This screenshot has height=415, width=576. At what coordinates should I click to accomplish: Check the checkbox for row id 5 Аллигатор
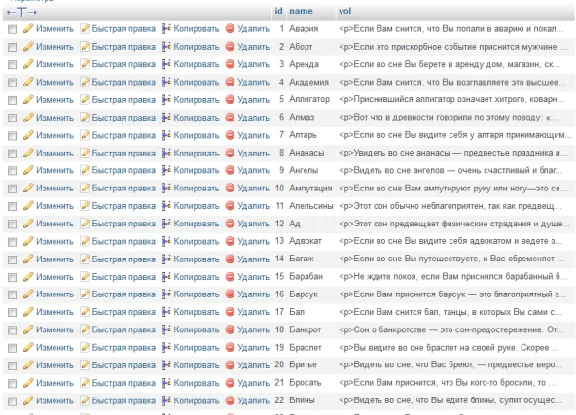point(12,100)
